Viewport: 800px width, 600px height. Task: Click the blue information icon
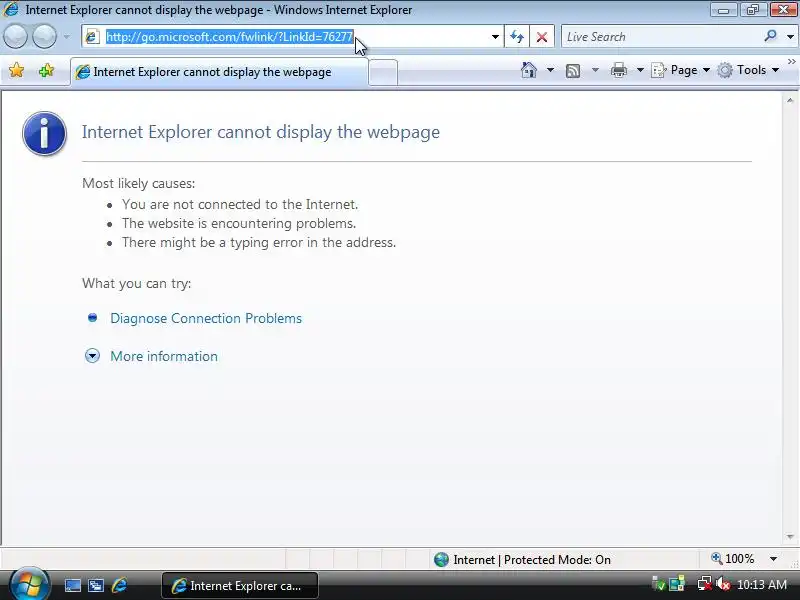click(x=44, y=133)
